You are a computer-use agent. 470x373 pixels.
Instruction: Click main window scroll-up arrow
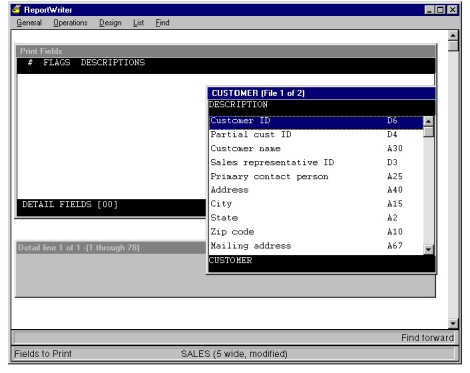453,35
